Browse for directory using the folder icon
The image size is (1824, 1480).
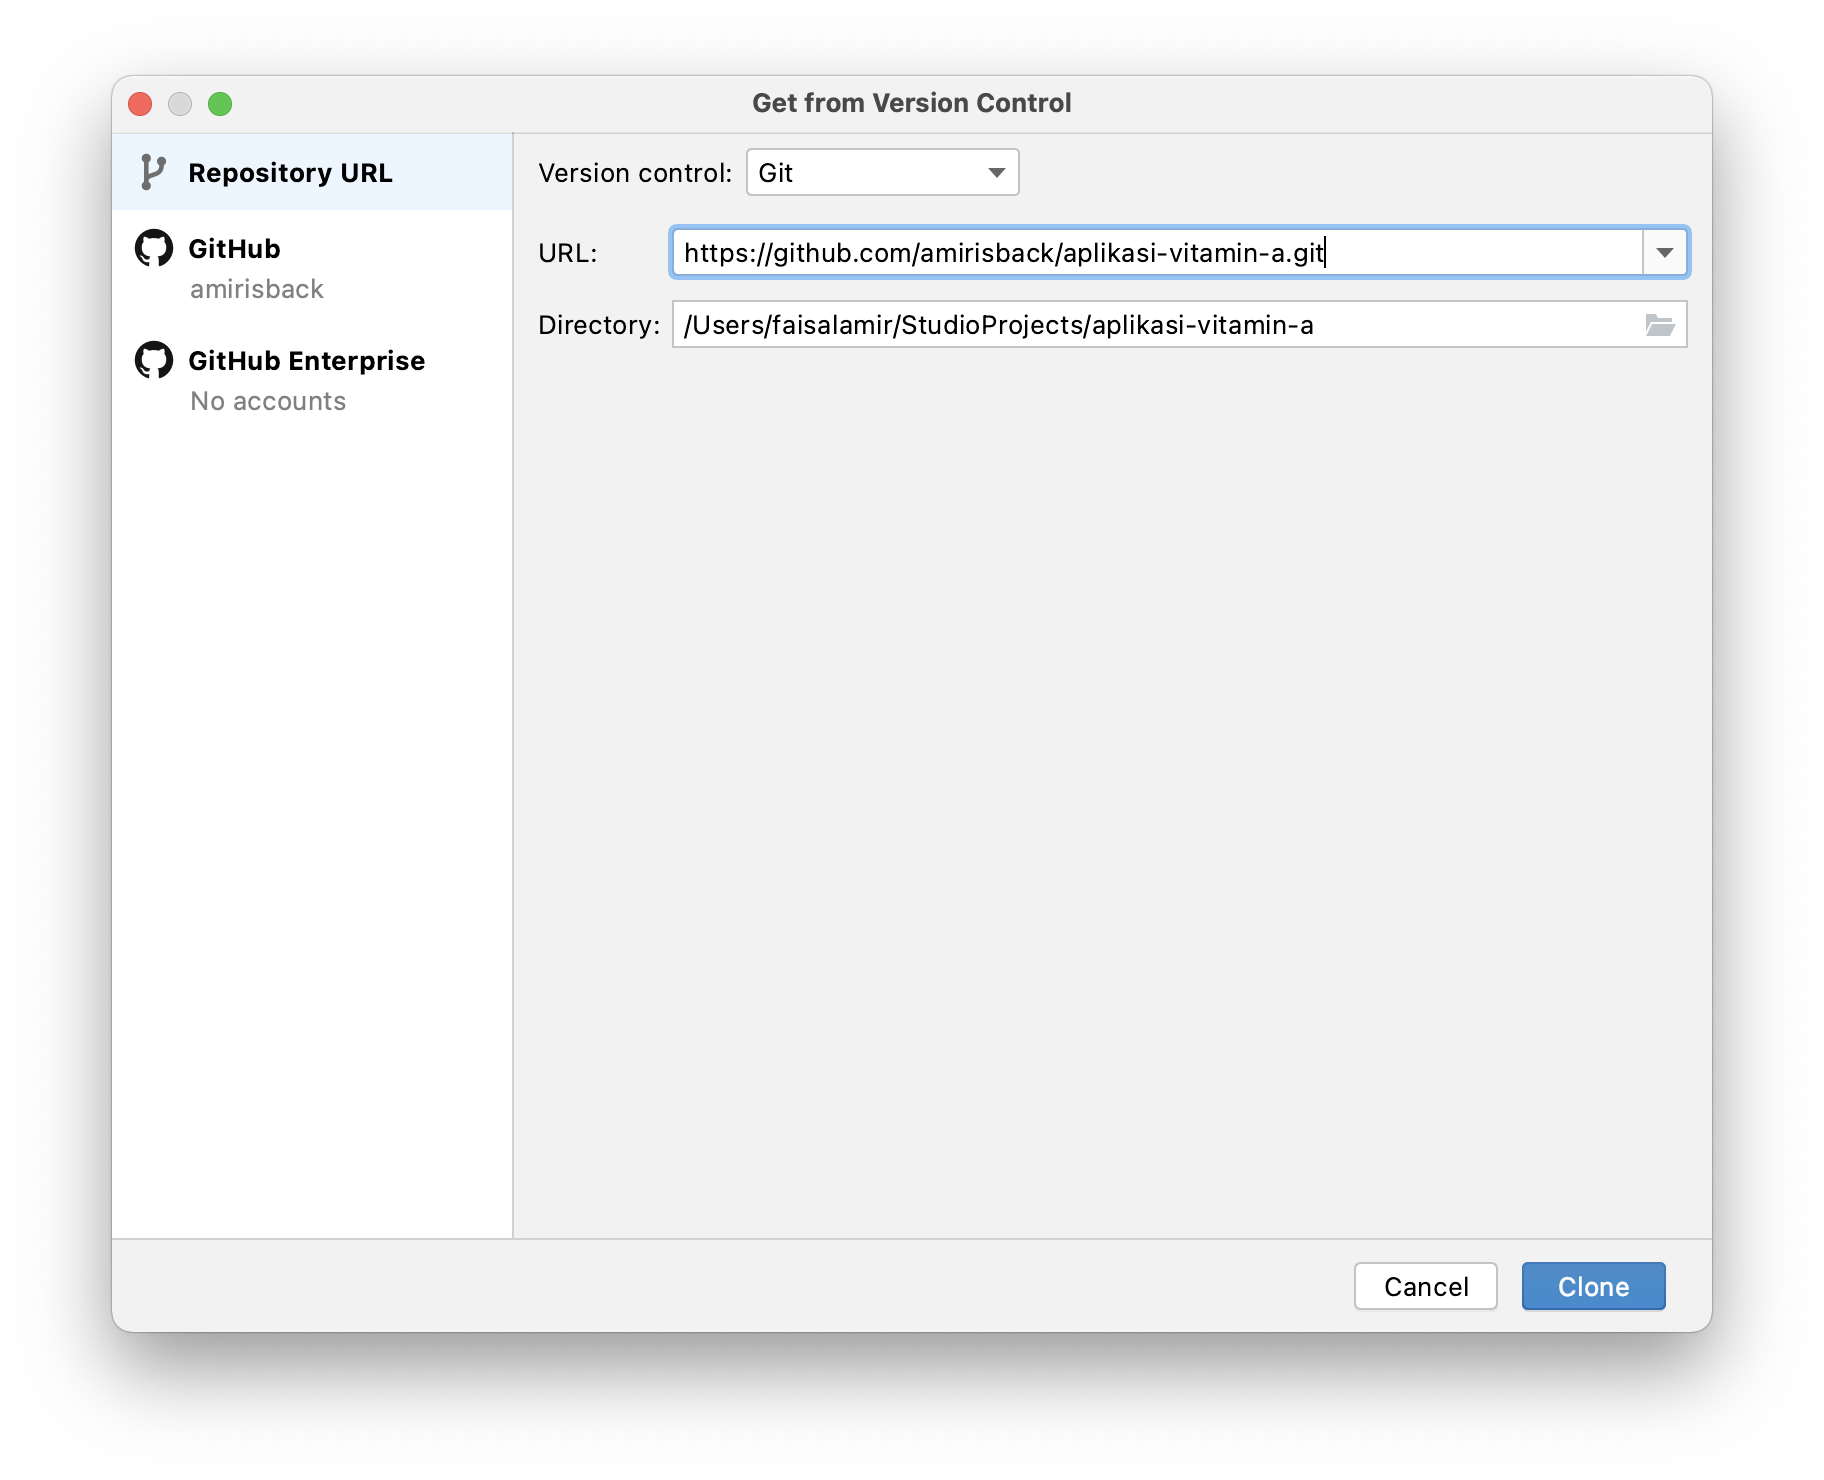click(x=1660, y=324)
